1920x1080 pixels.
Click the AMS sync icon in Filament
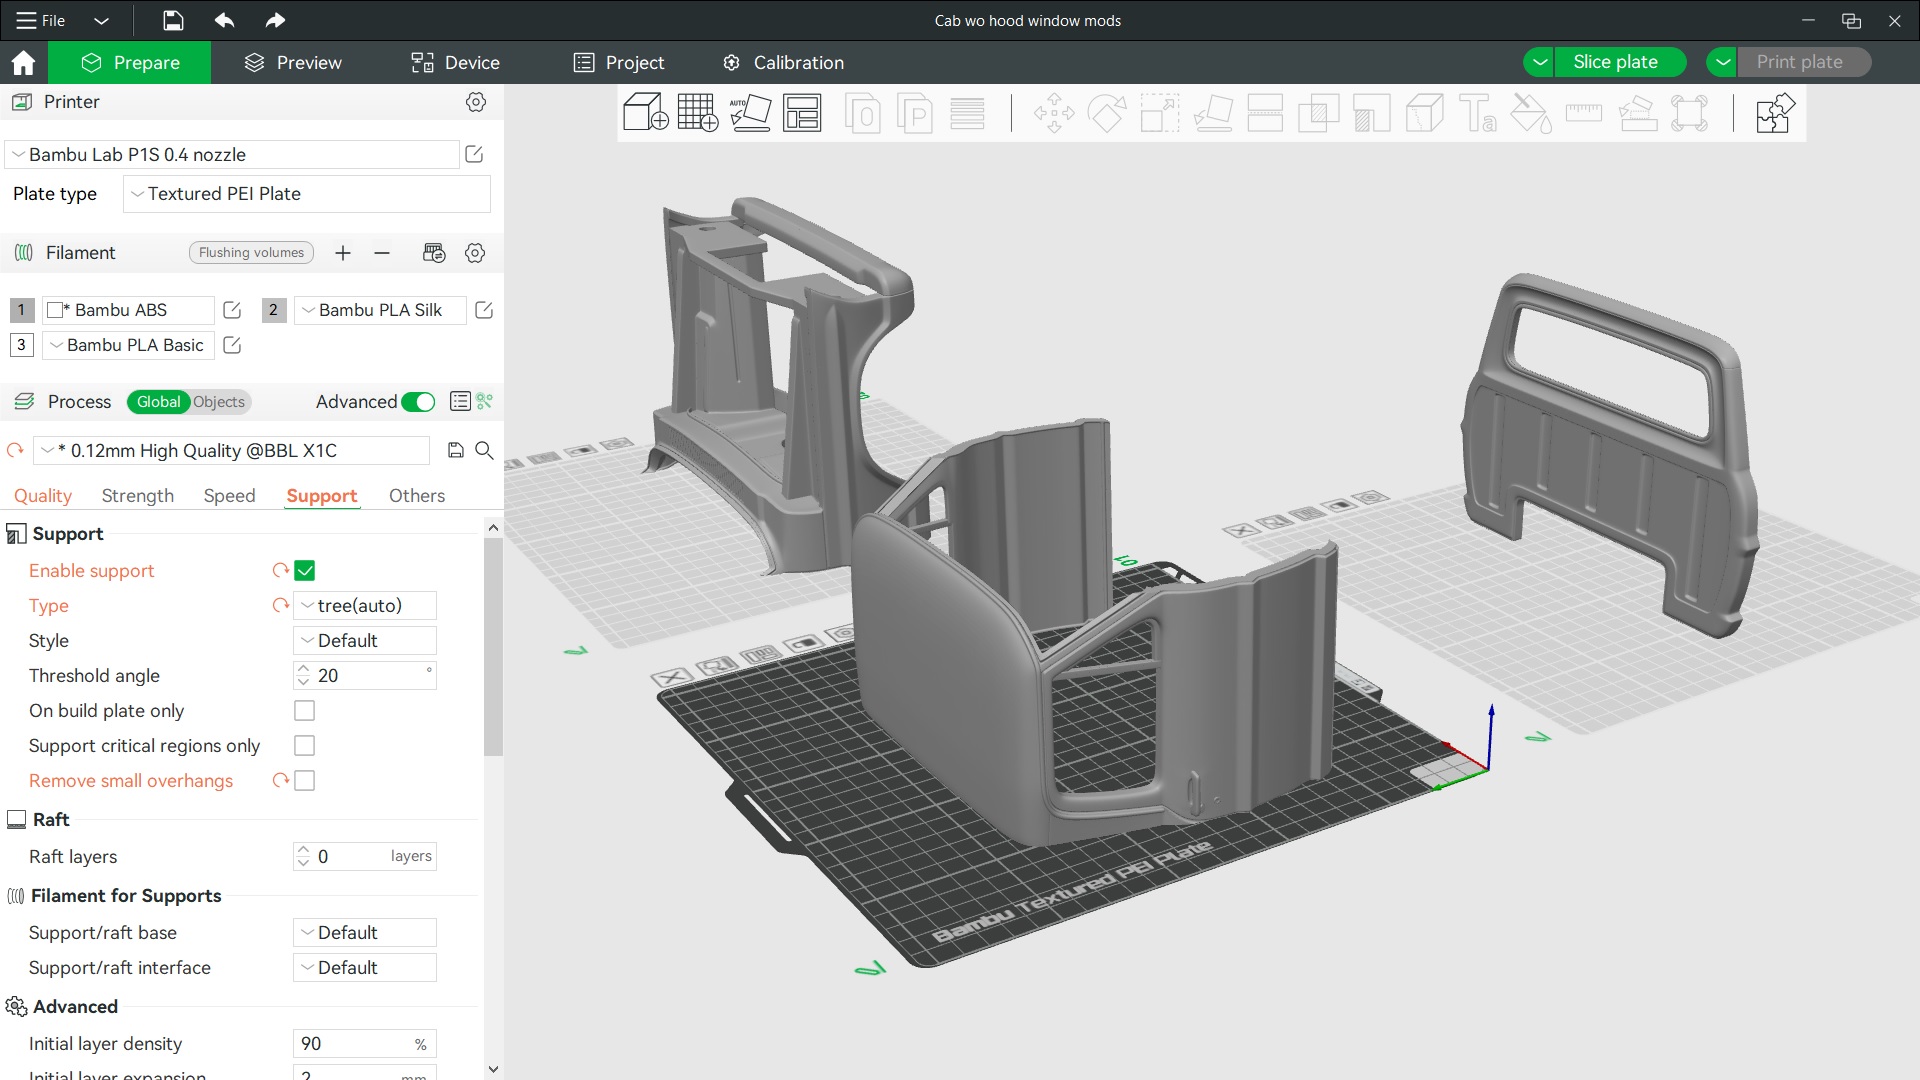click(434, 253)
